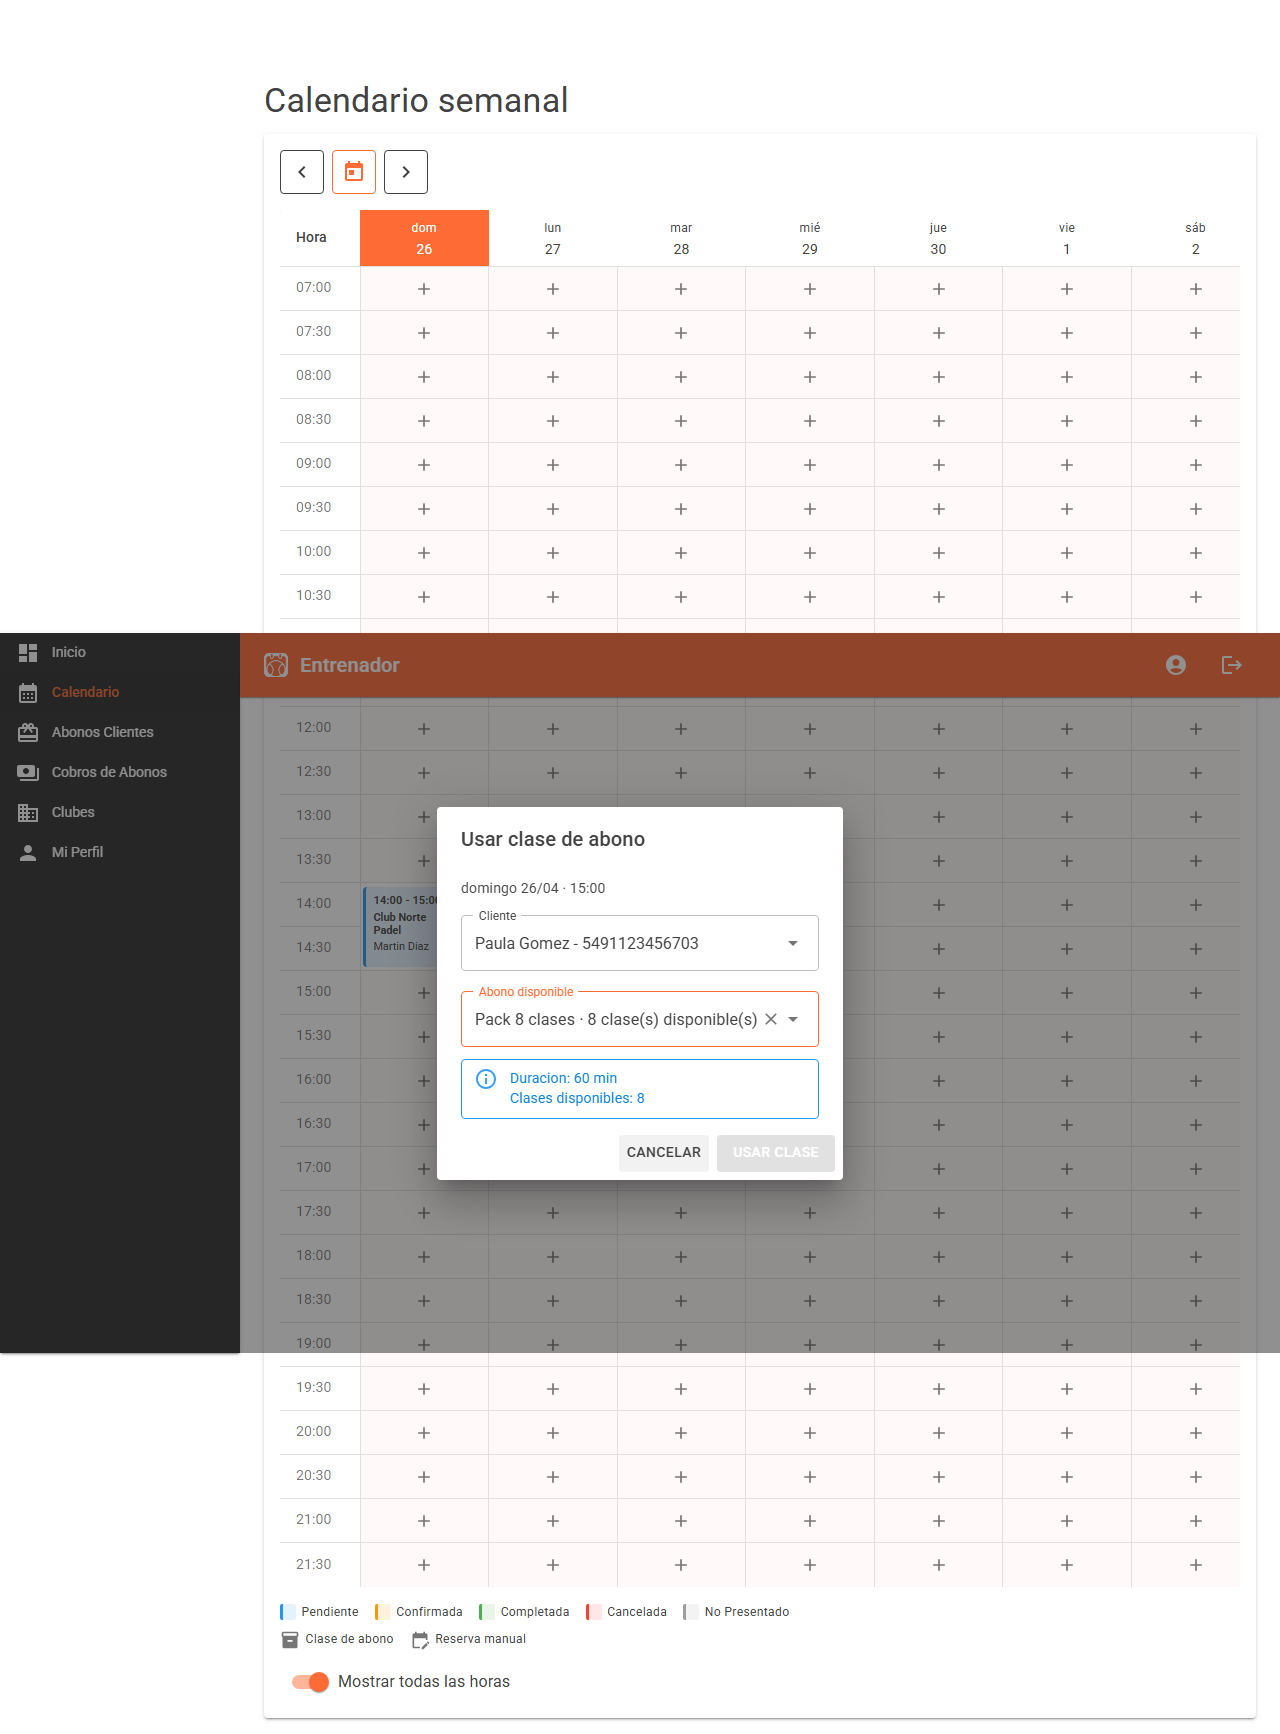Add booking Monday at 07:30
This screenshot has width=1280, height=1734.
pyautogui.click(x=553, y=333)
